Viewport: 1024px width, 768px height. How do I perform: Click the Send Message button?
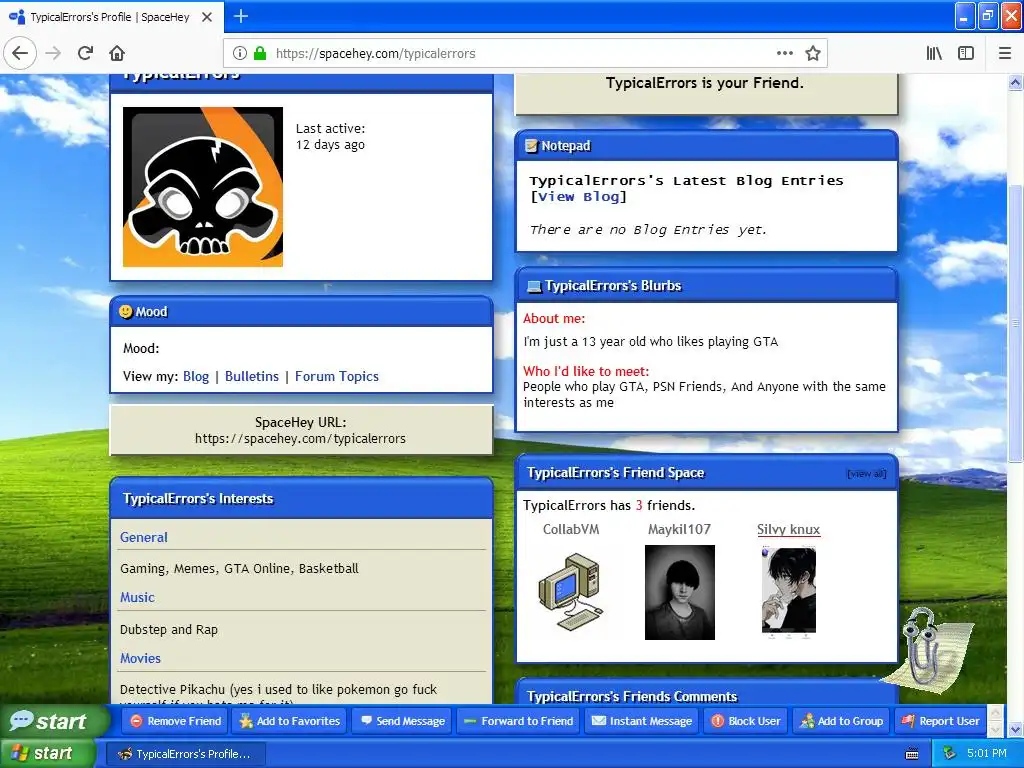pyautogui.click(x=402, y=721)
